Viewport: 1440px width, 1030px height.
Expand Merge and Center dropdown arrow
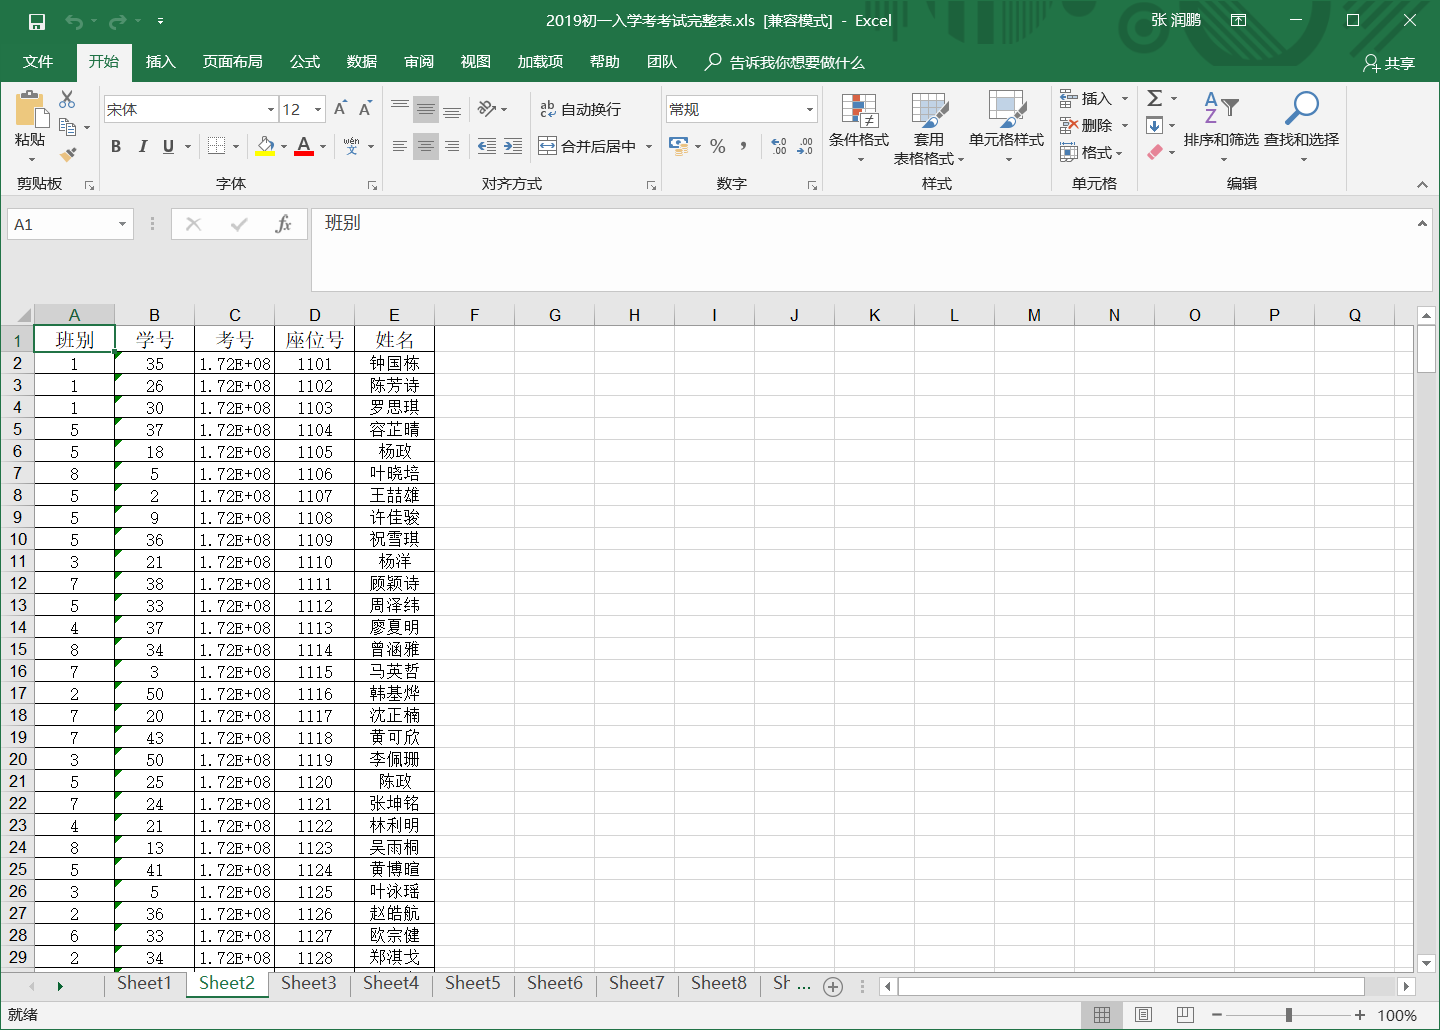click(x=649, y=146)
